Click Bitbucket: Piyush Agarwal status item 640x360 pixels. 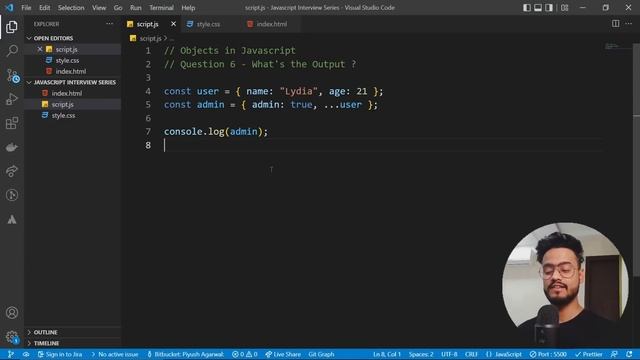pyautogui.click(x=185, y=354)
